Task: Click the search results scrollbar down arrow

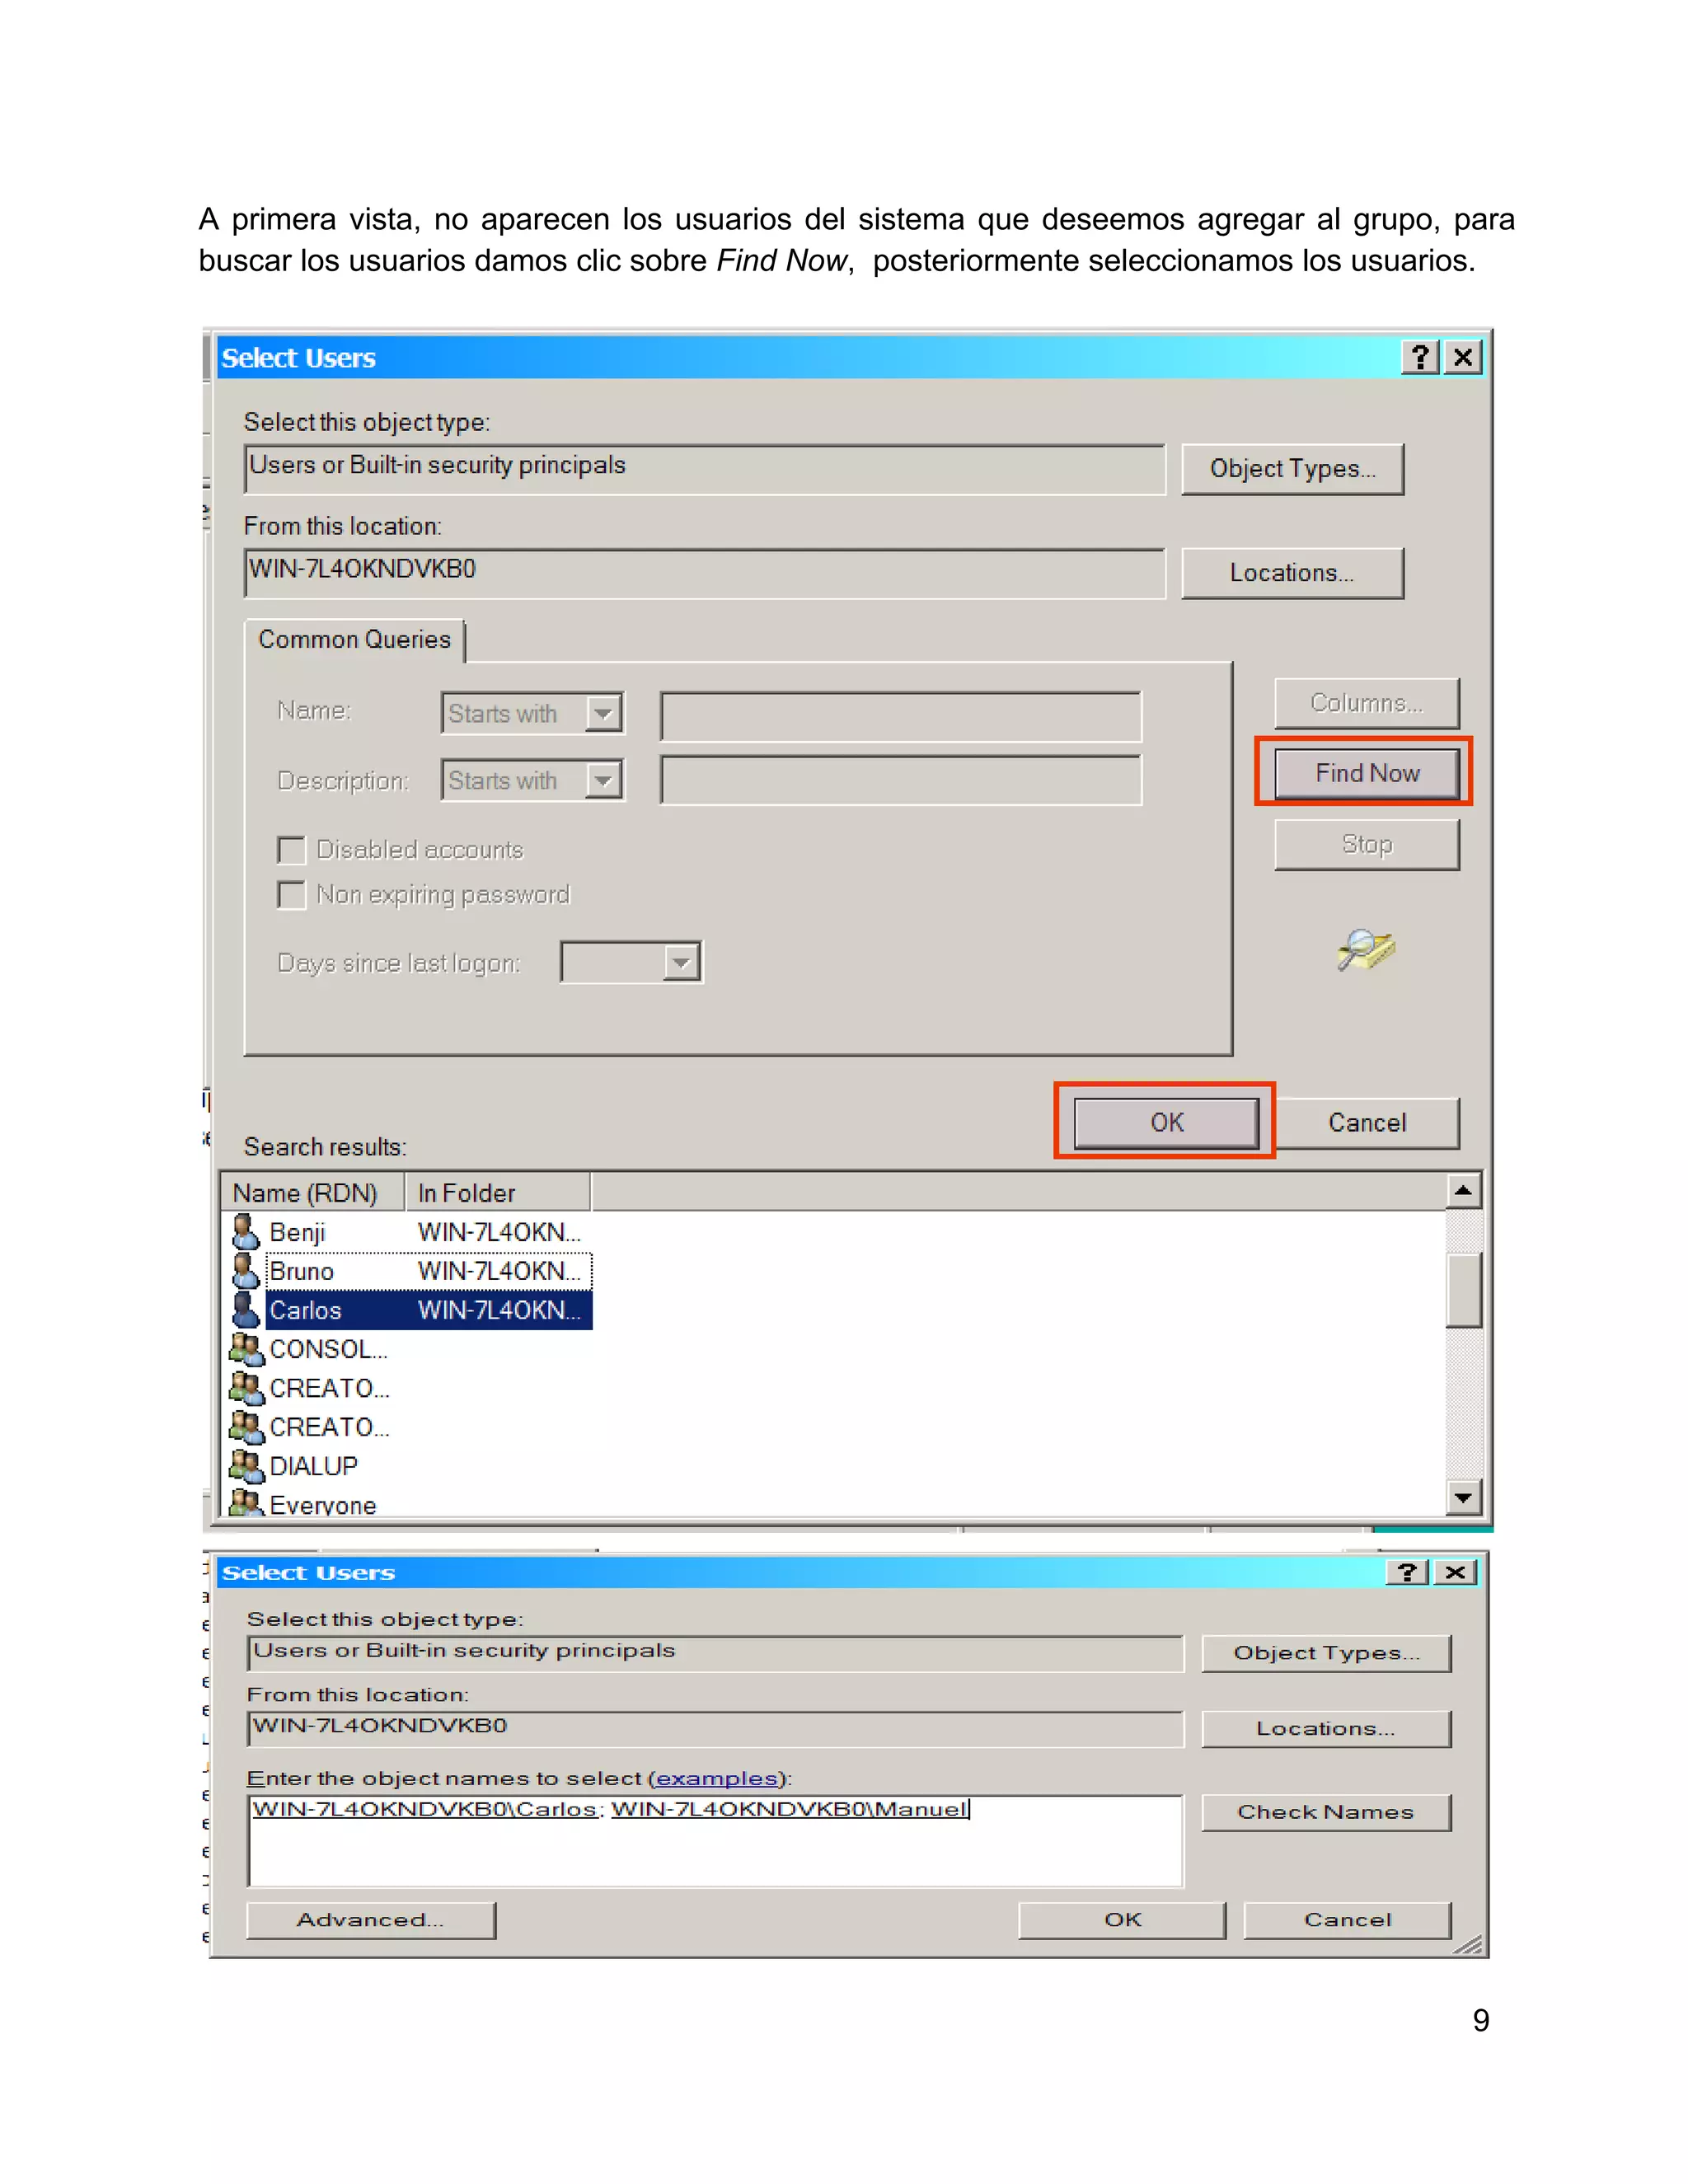Action: 1463,1497
